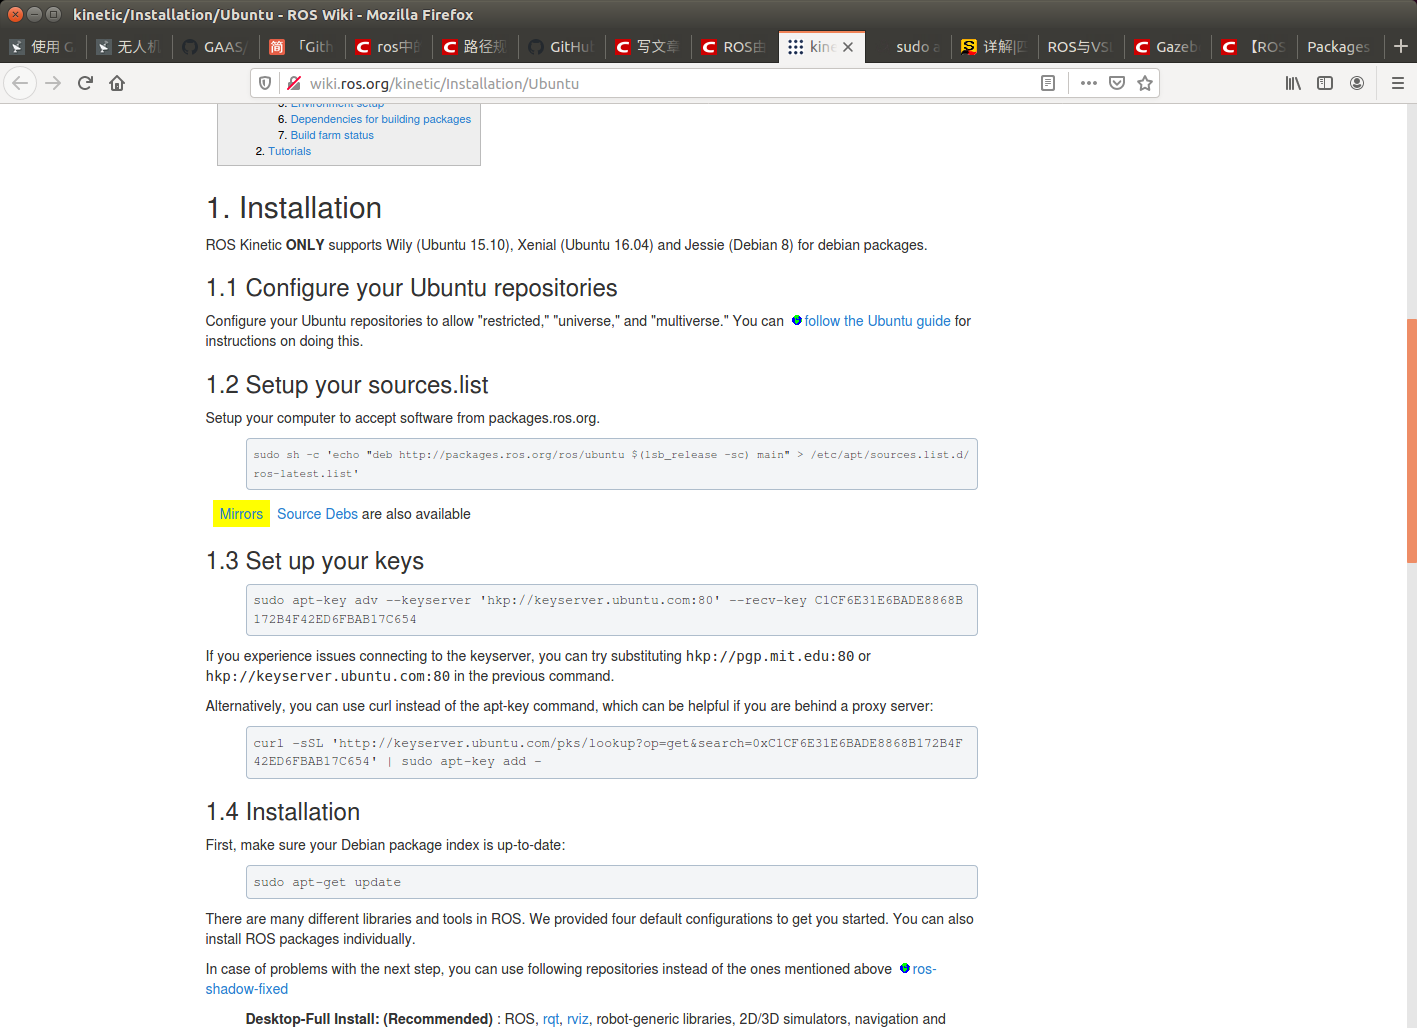This screenshot has height=1028, width=1417.
Task: Toggle Reader View for the page
Action: pyautogui.click(x=1047, y=83)
